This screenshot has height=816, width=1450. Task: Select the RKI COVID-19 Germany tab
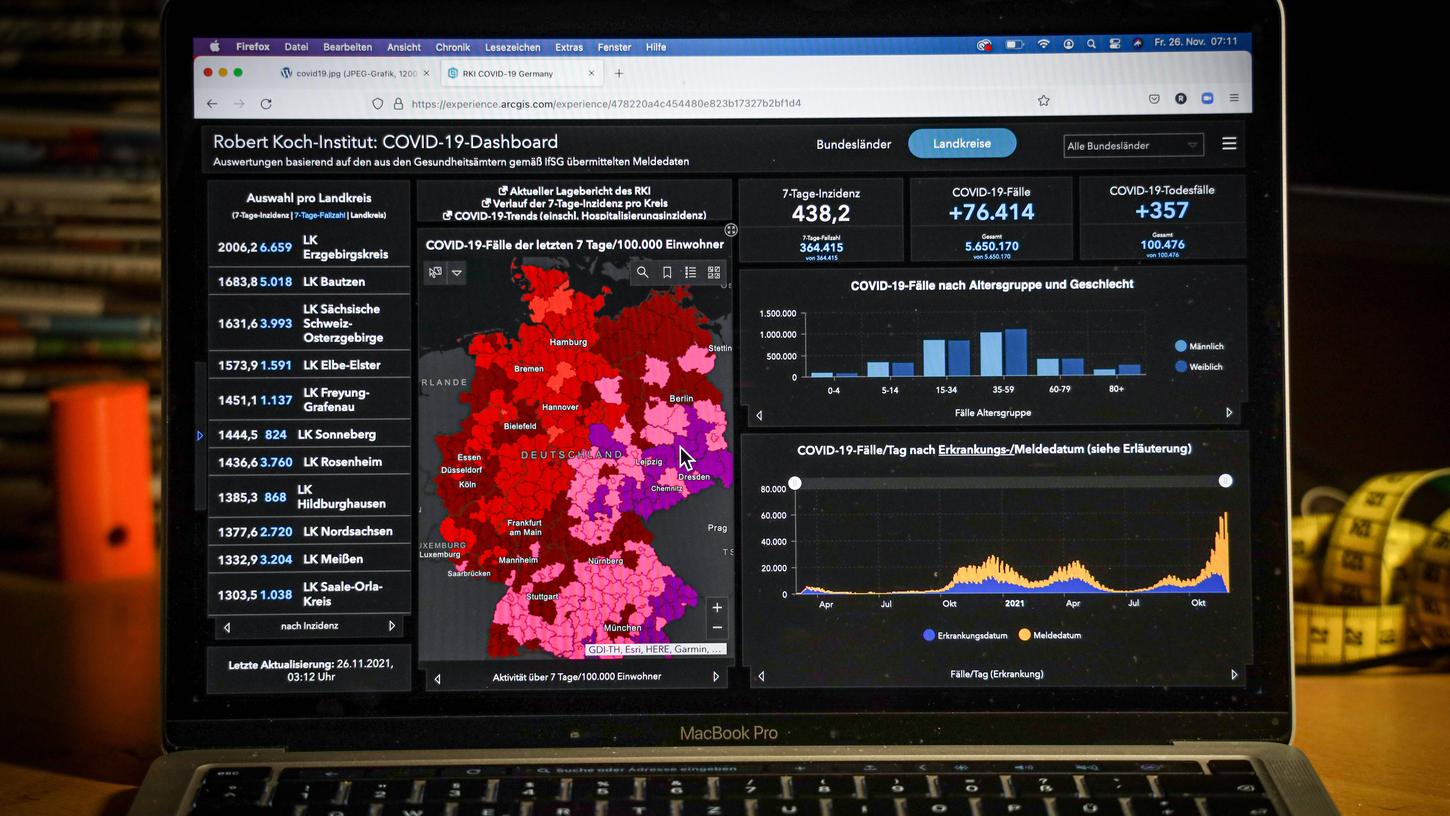(521, 73)
